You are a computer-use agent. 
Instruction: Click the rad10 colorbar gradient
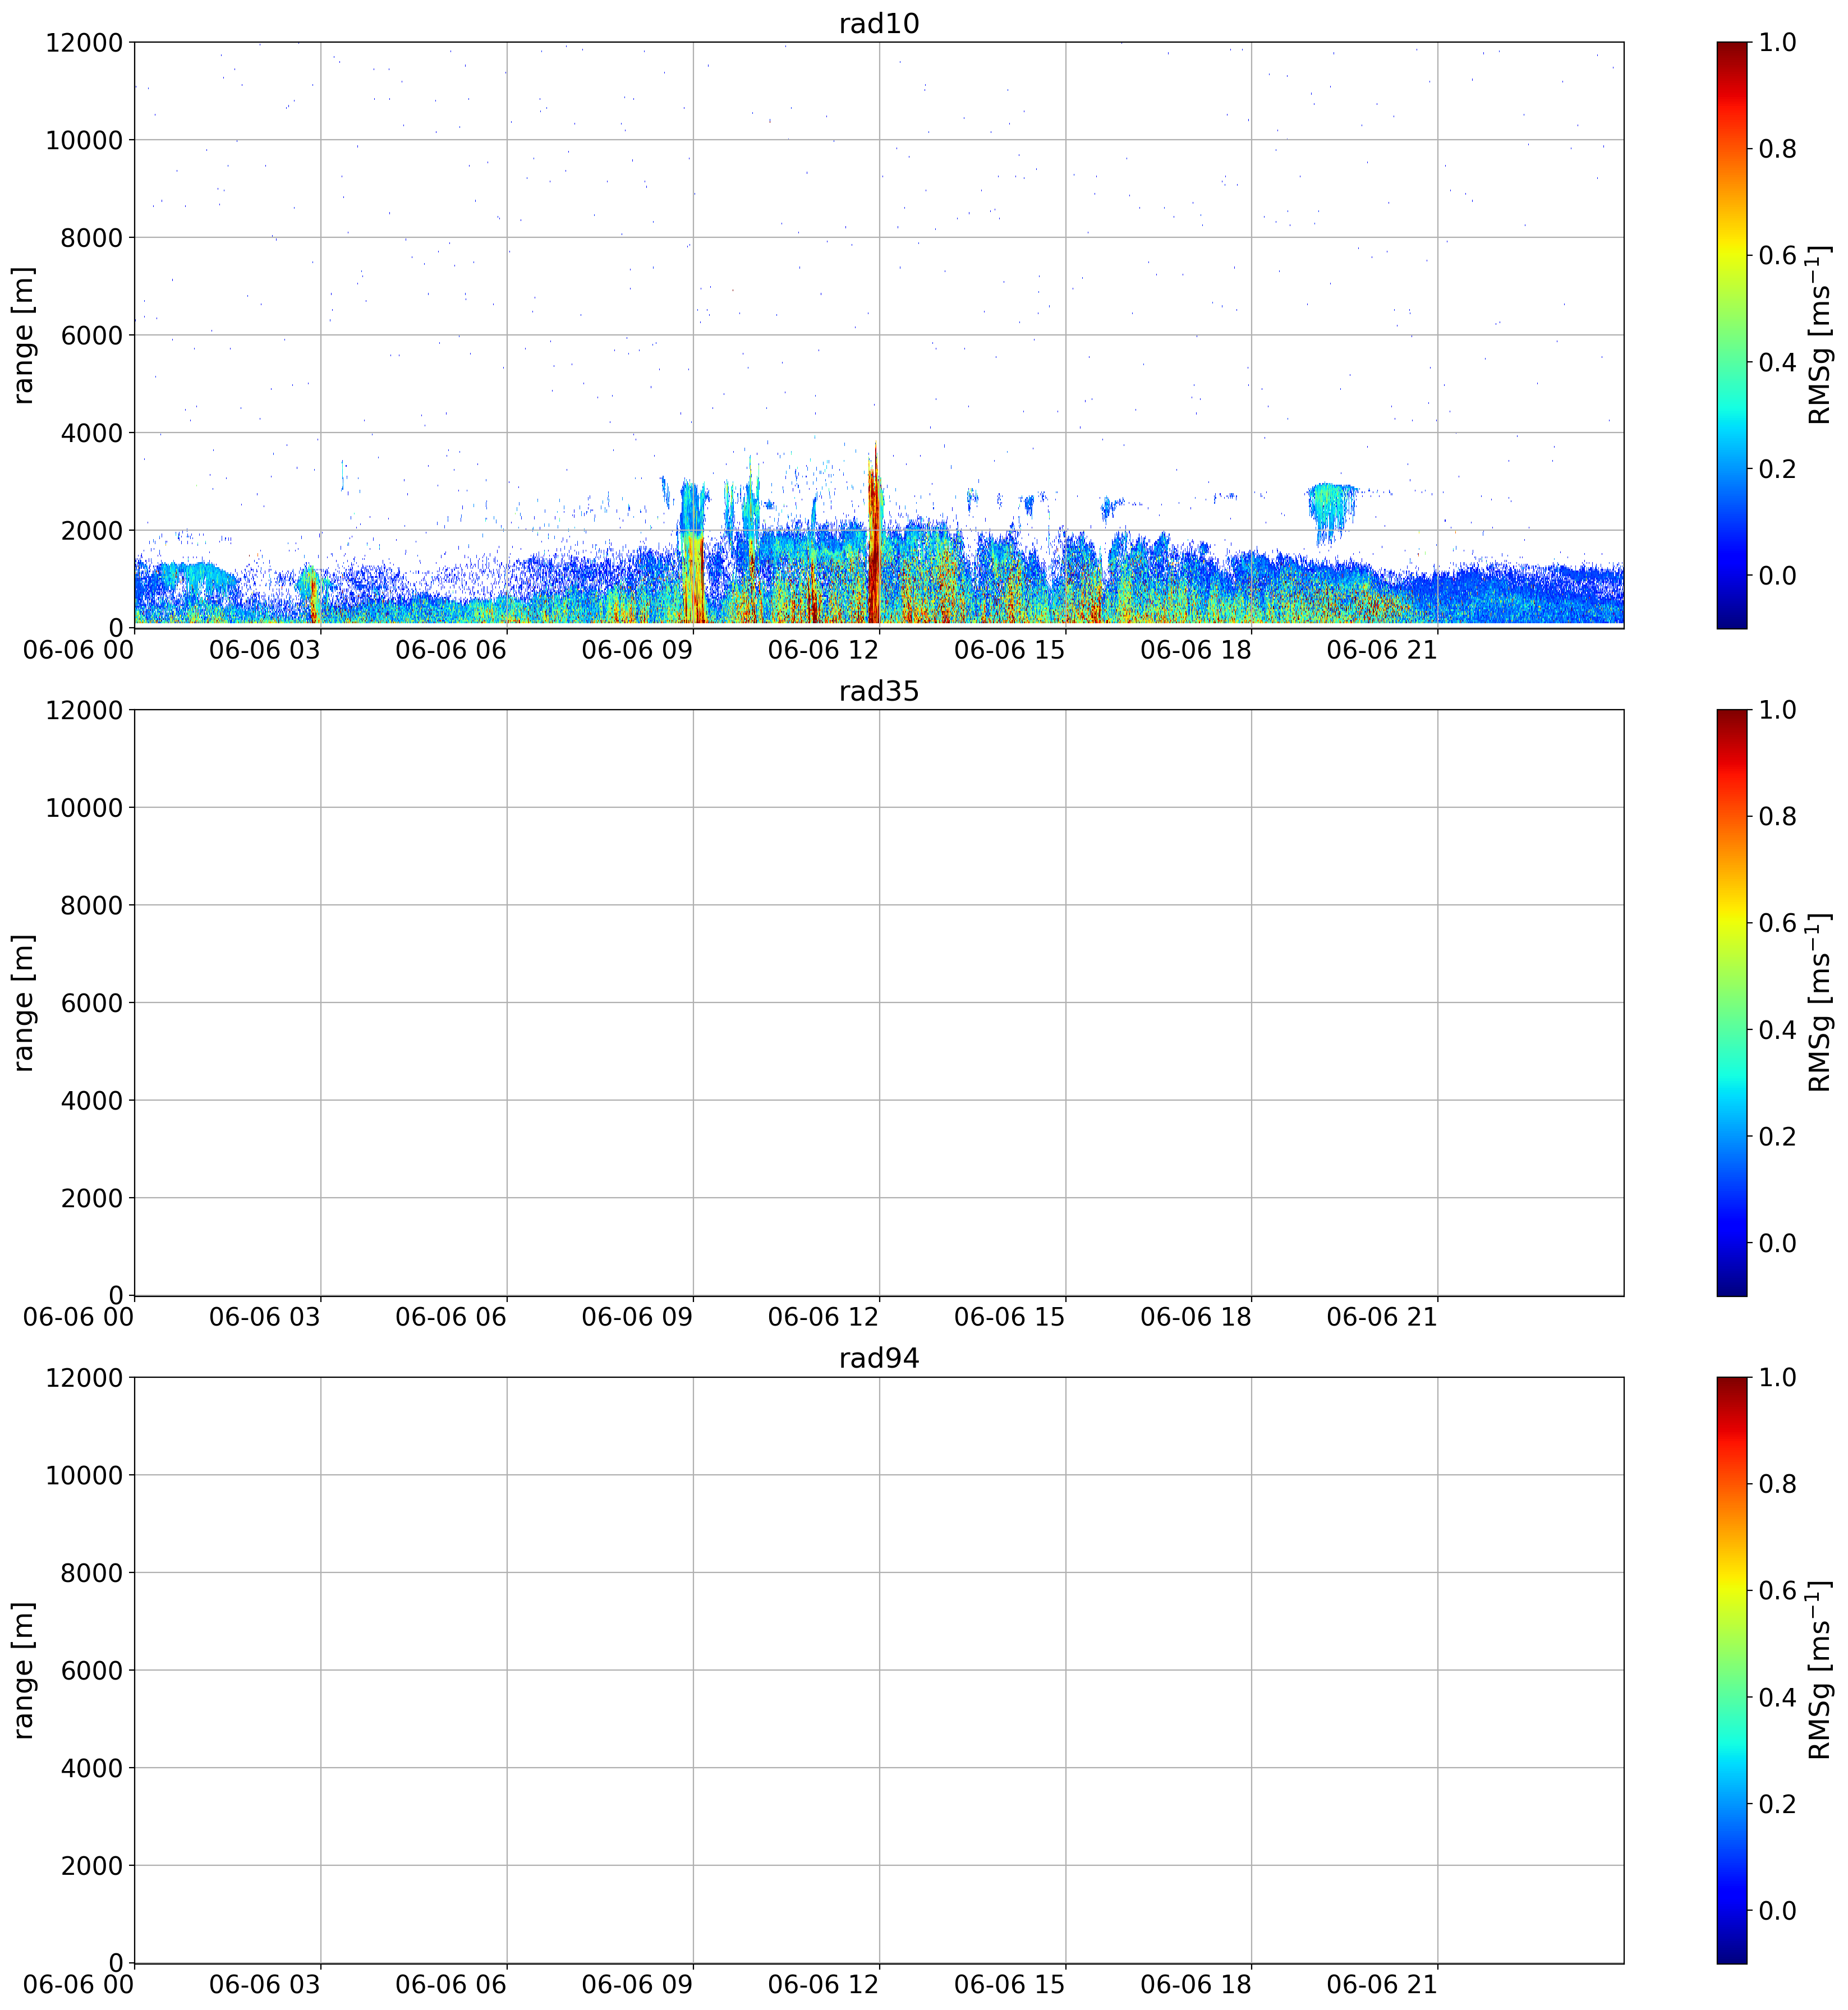[1732, 335]
